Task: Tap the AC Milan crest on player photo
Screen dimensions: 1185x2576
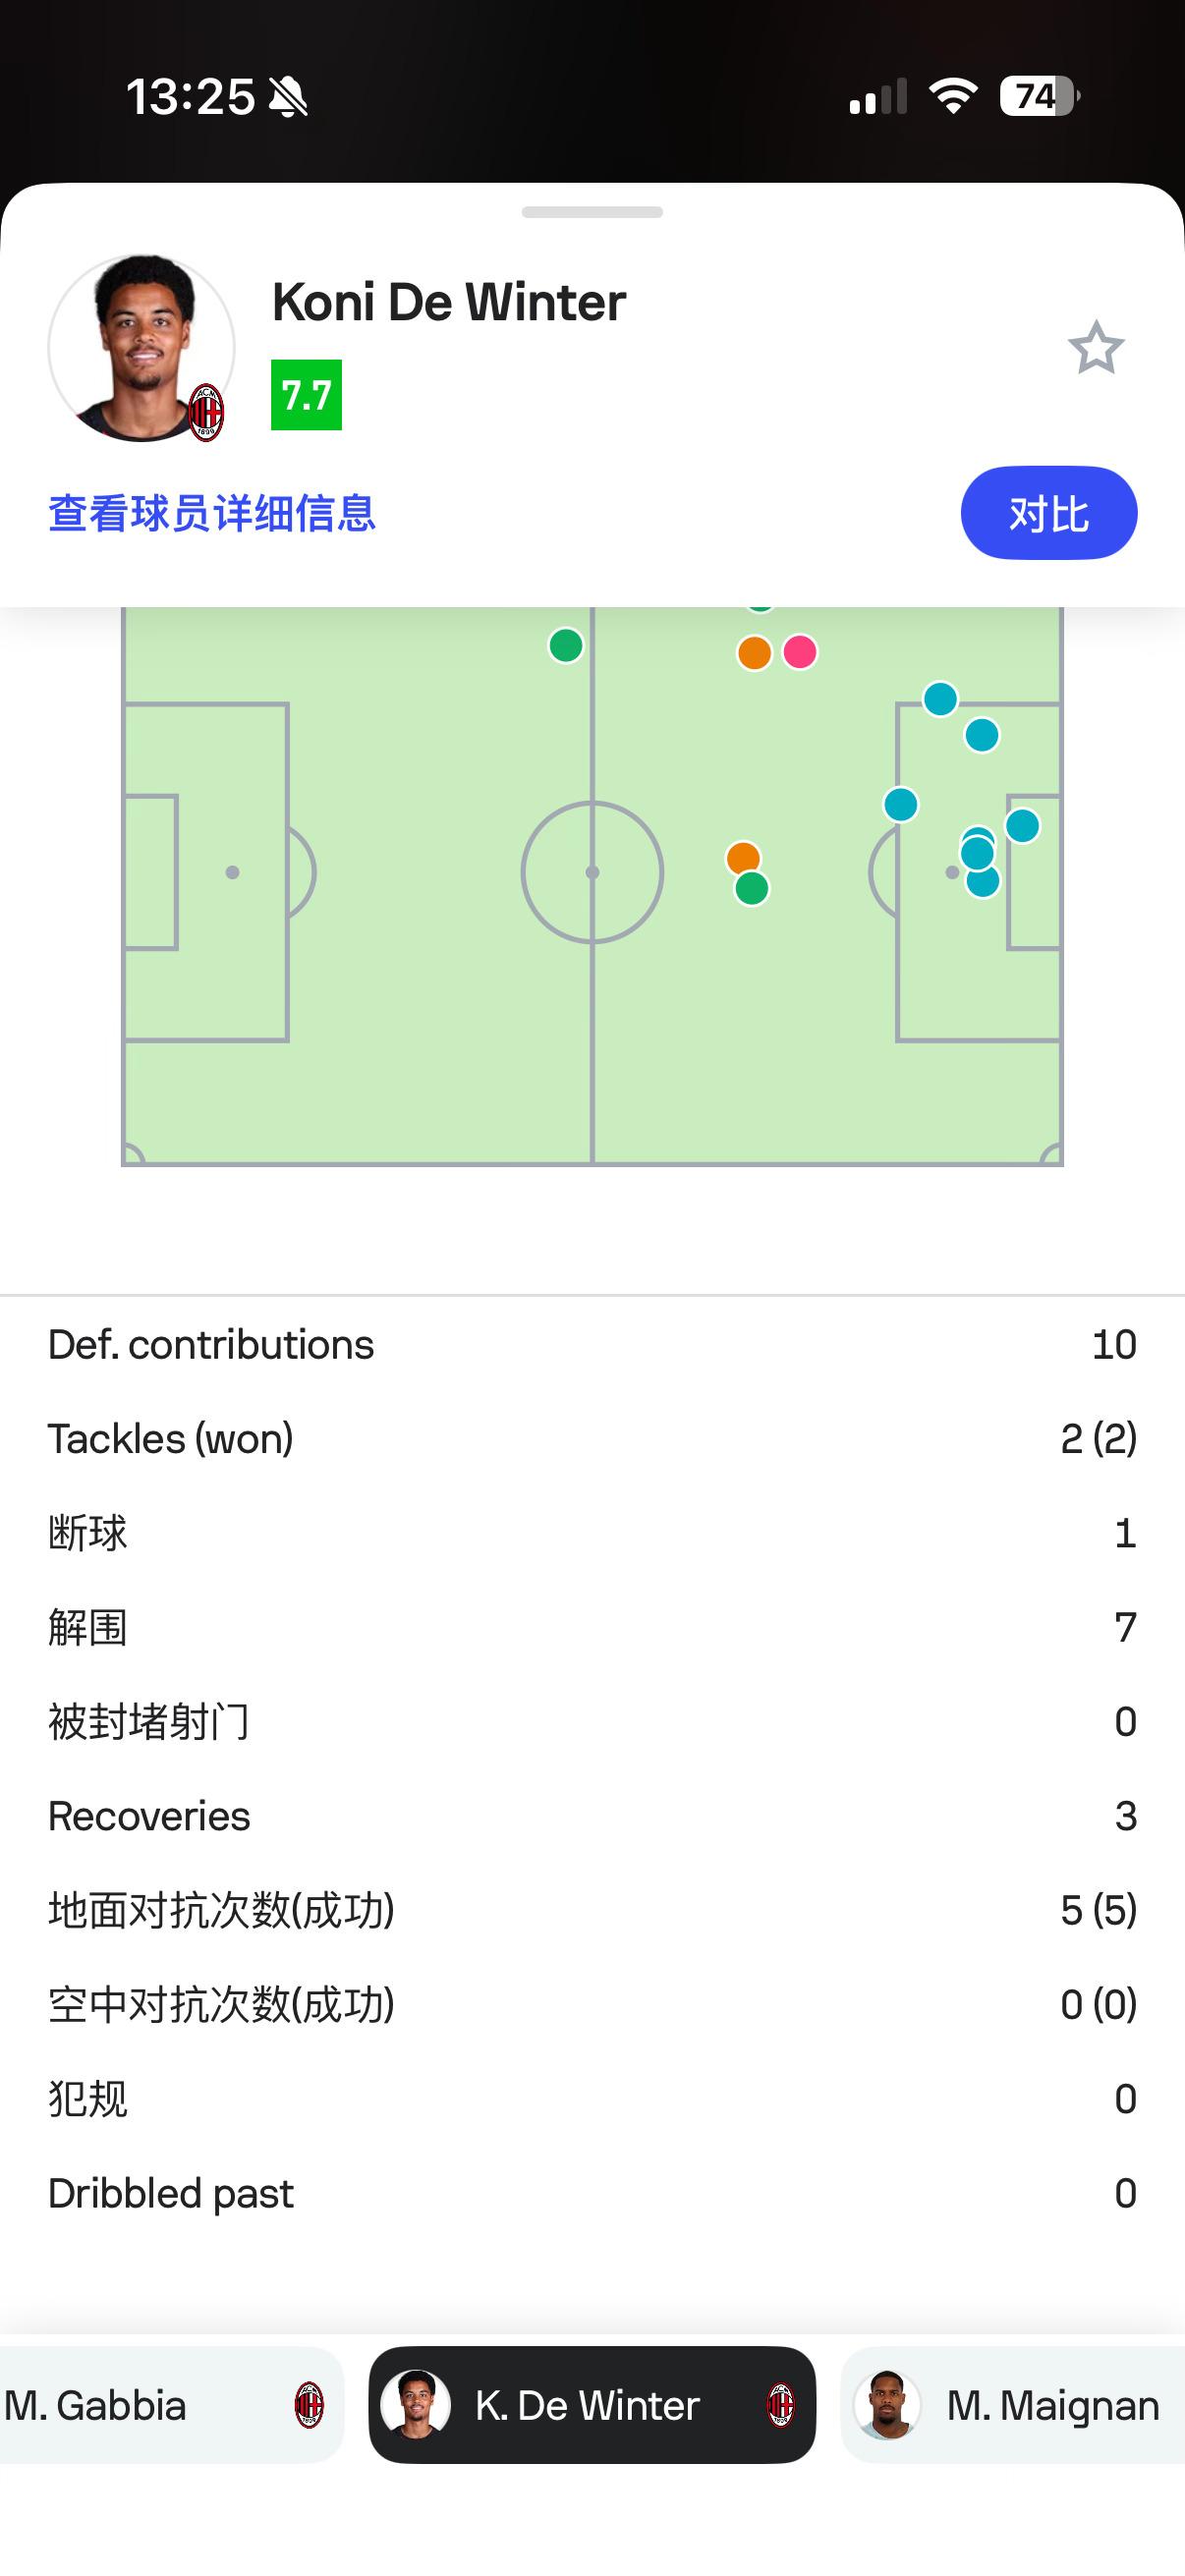Action: [x=207, y=412]
